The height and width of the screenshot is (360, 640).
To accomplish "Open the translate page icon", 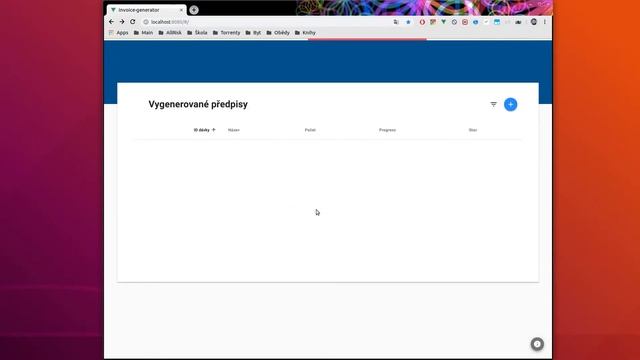I will [x=396, y=22].
